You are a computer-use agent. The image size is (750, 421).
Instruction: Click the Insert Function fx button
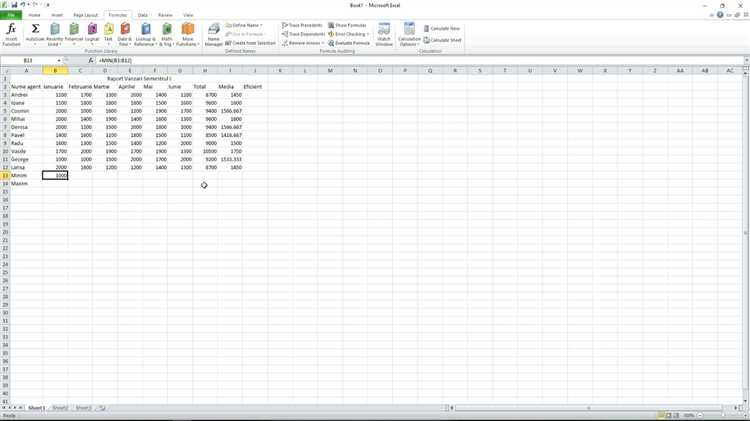coord(11,34)
